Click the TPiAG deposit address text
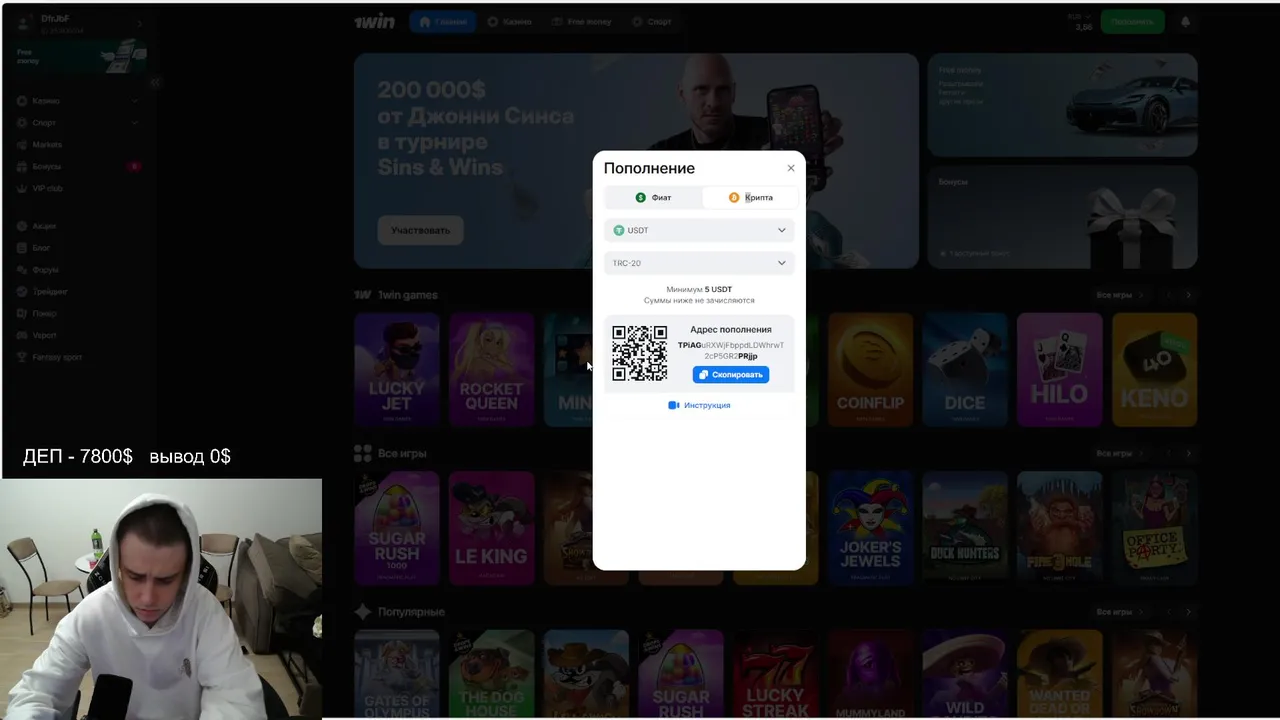 coord(731,350)
